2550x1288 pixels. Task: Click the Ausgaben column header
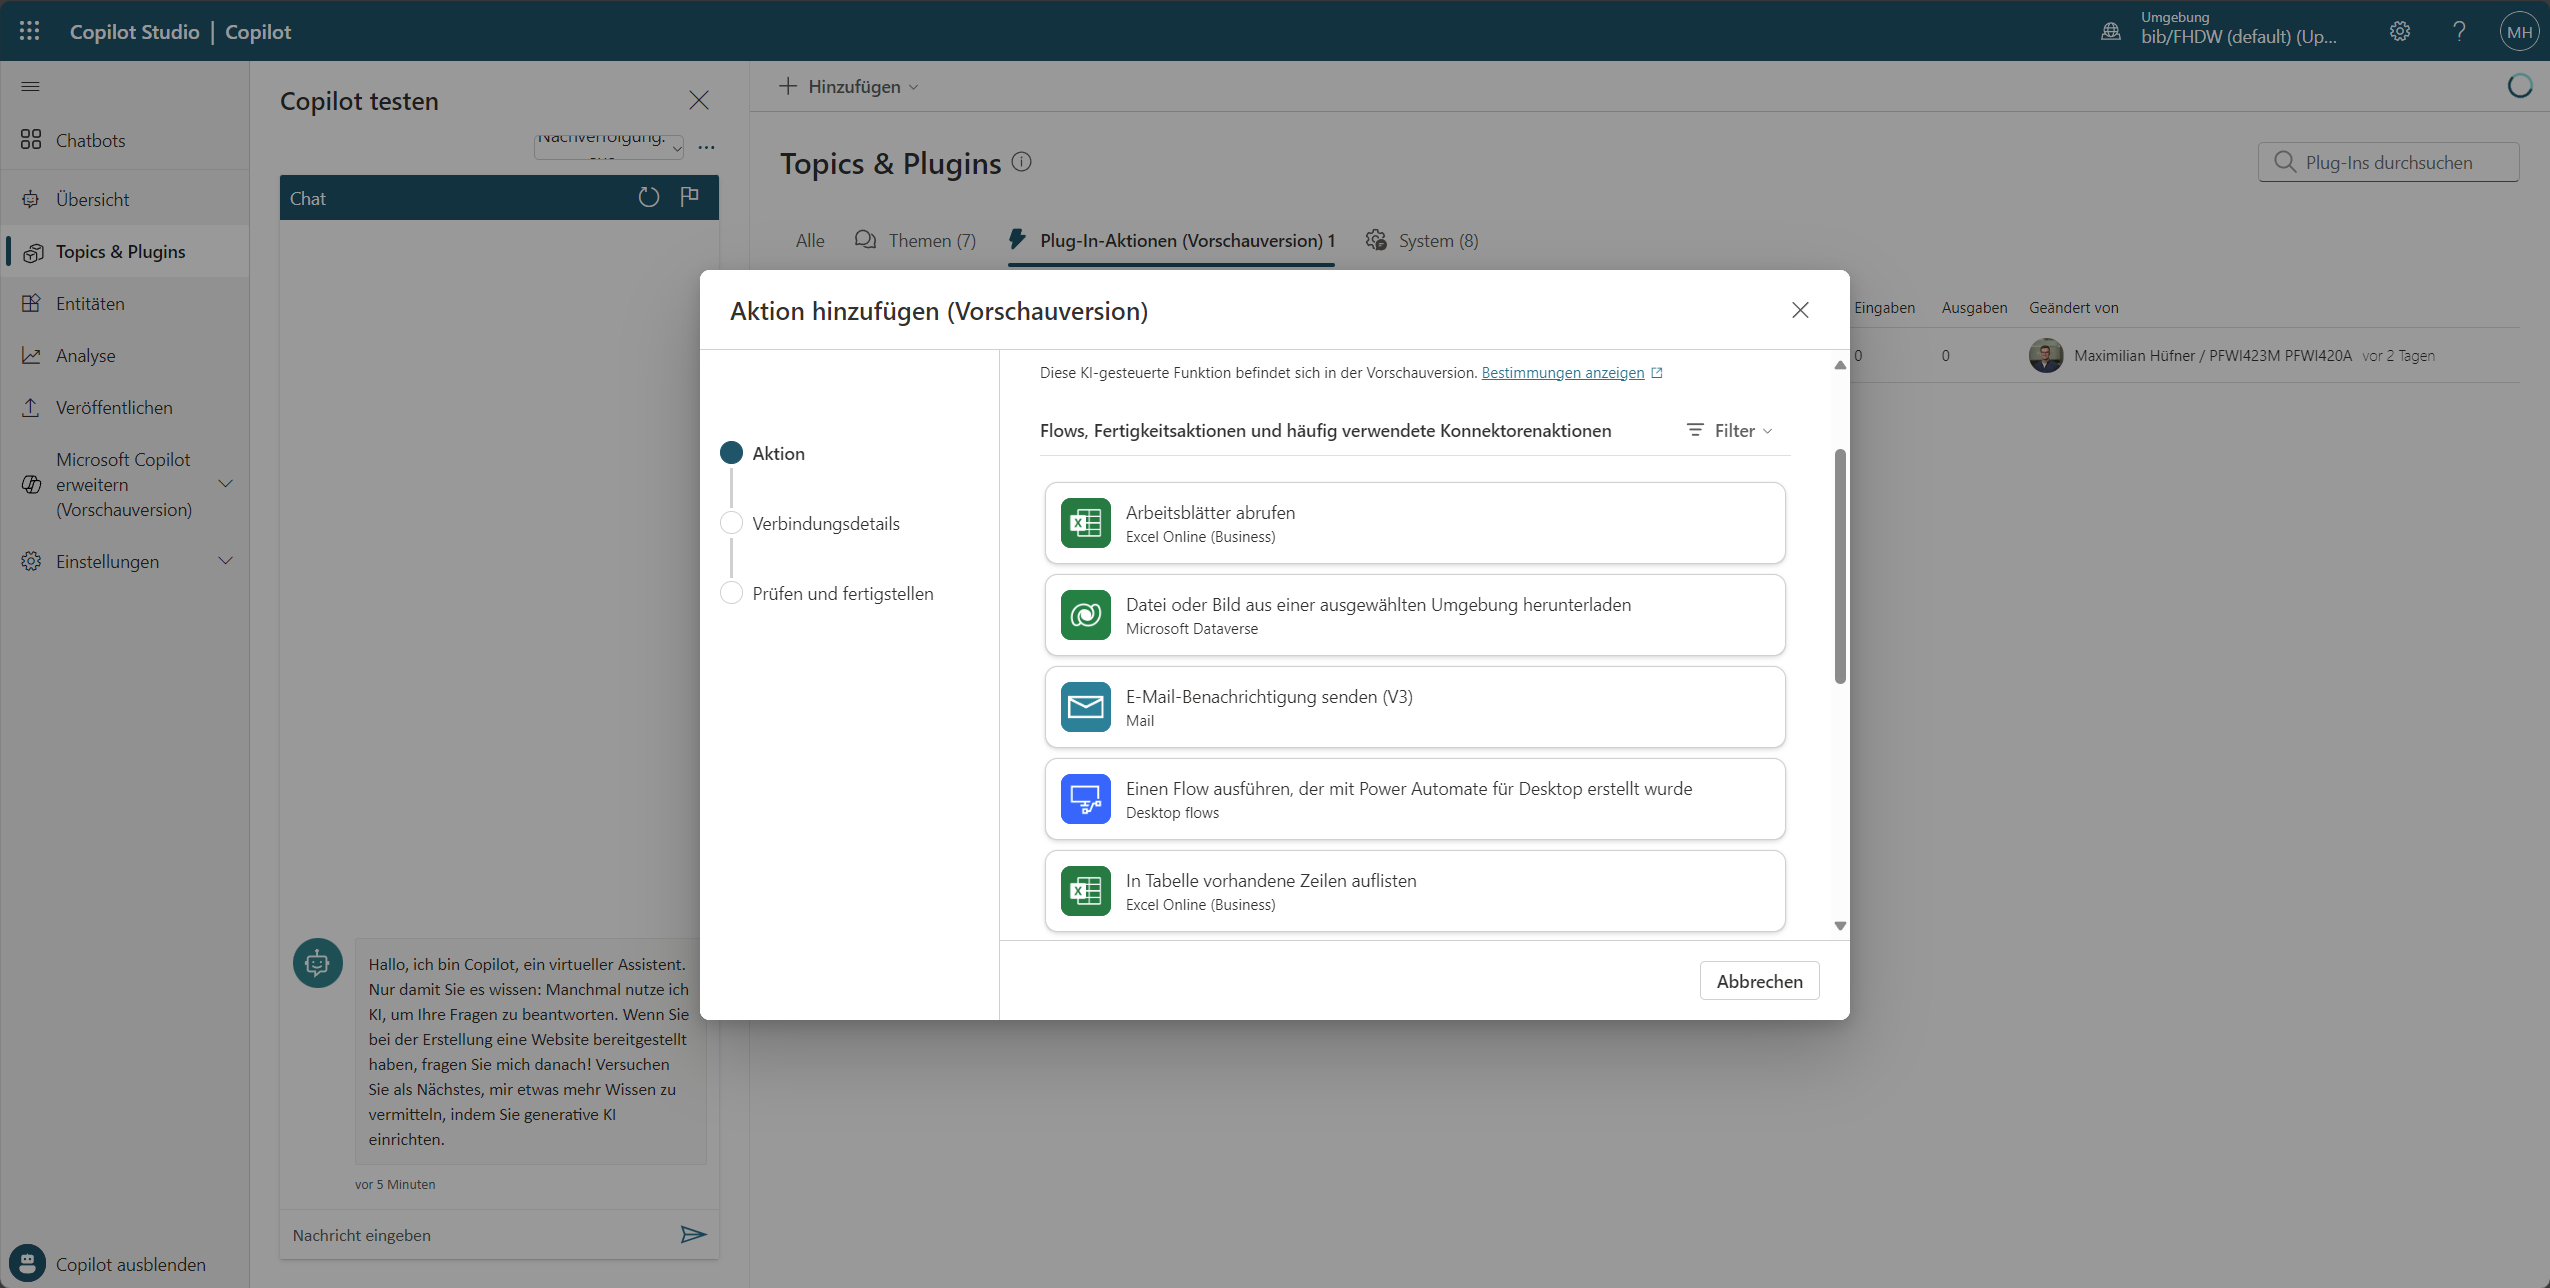tap(1974, 308)
